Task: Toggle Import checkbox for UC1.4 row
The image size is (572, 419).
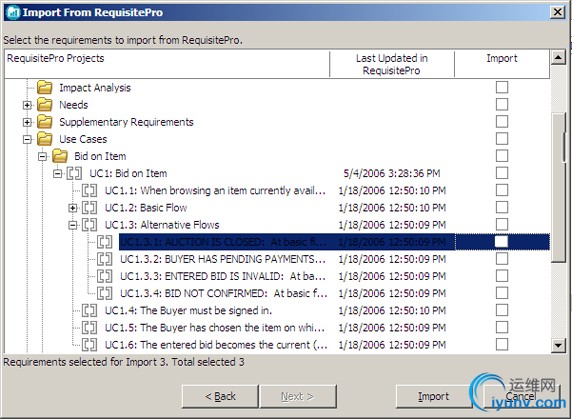Action: point(502,310)
